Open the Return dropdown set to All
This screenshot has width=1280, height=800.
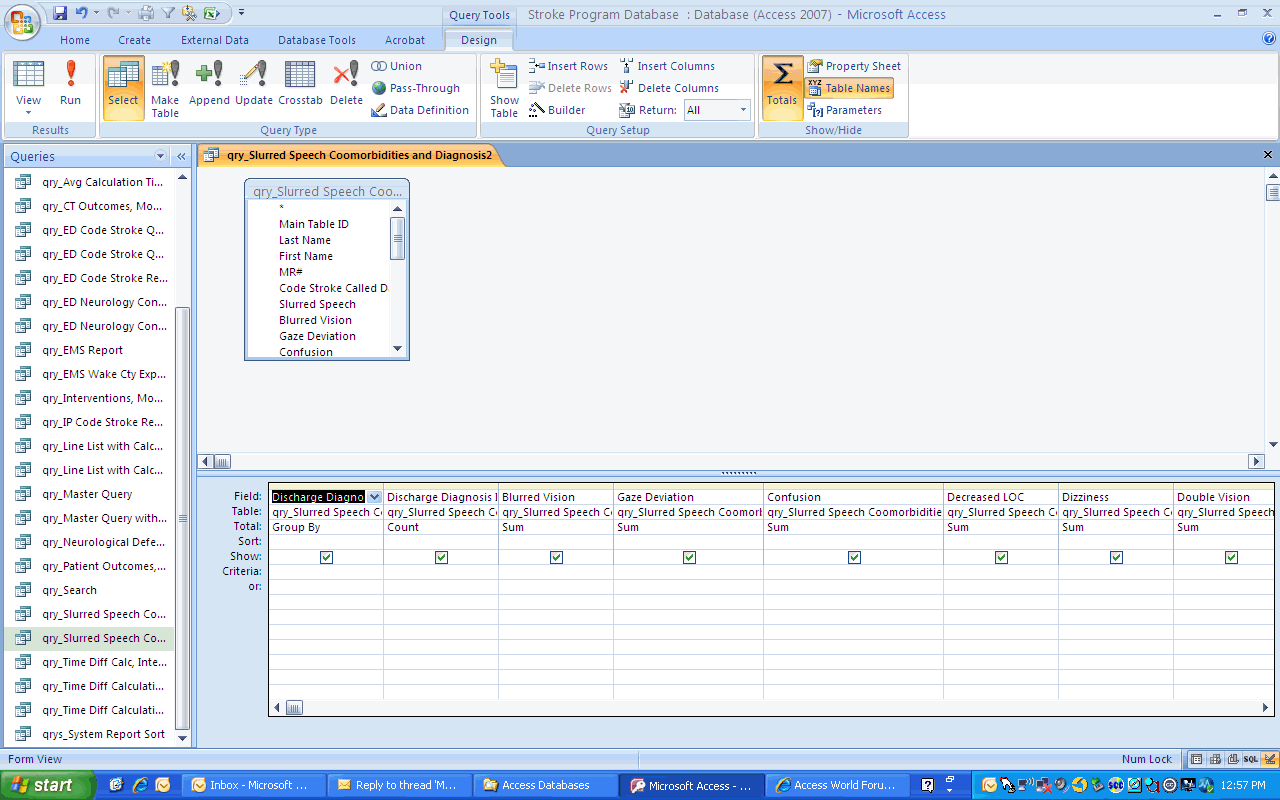(x=743, y=110)
